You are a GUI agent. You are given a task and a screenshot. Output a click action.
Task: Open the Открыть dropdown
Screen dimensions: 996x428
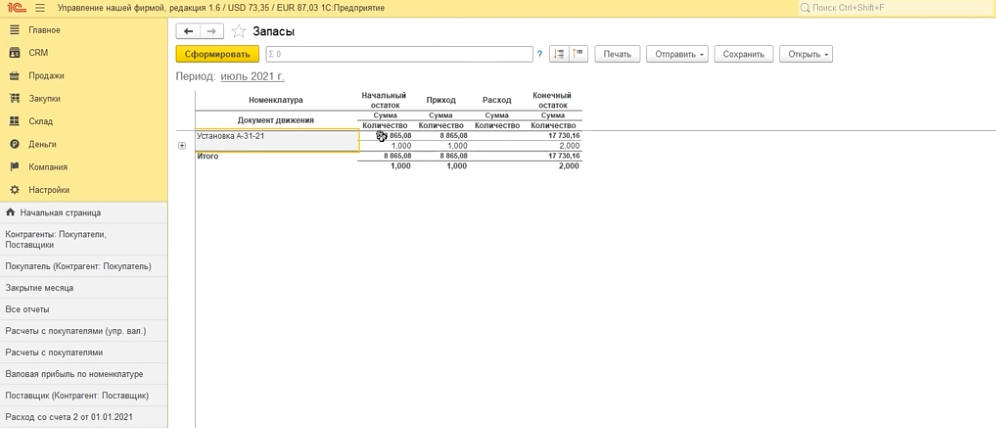point(808,54)
